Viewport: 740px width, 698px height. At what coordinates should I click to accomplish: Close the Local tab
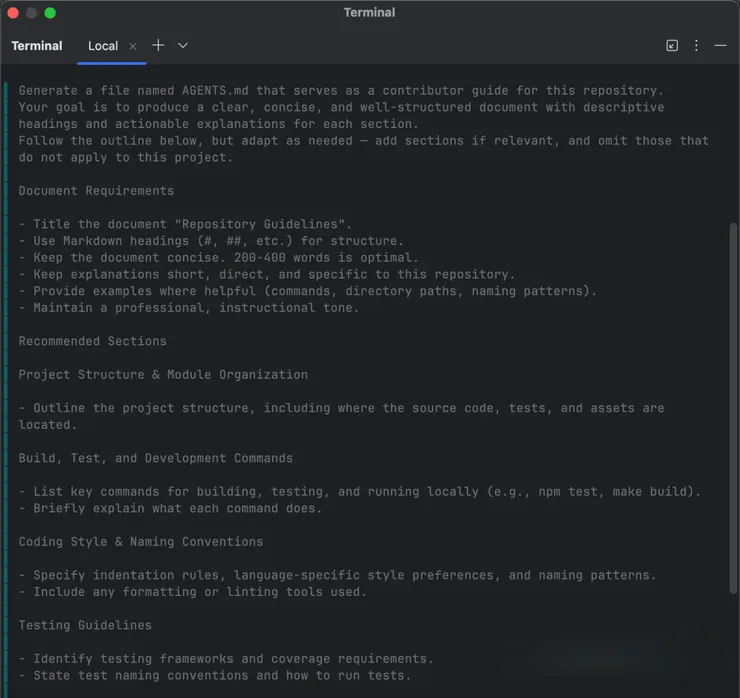coord(133,46)
